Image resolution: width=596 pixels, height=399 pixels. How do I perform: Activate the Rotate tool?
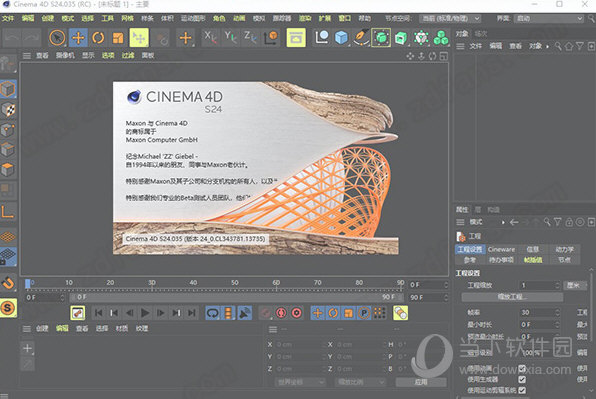point(98,38)
